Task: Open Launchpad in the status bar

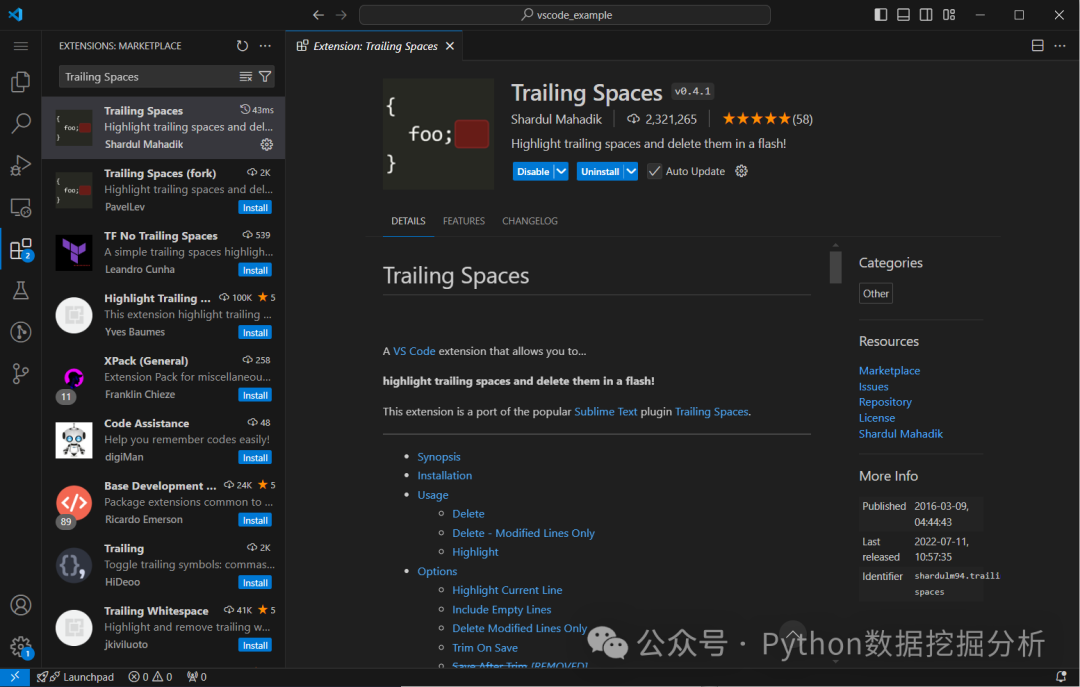Action: [75, 677]
